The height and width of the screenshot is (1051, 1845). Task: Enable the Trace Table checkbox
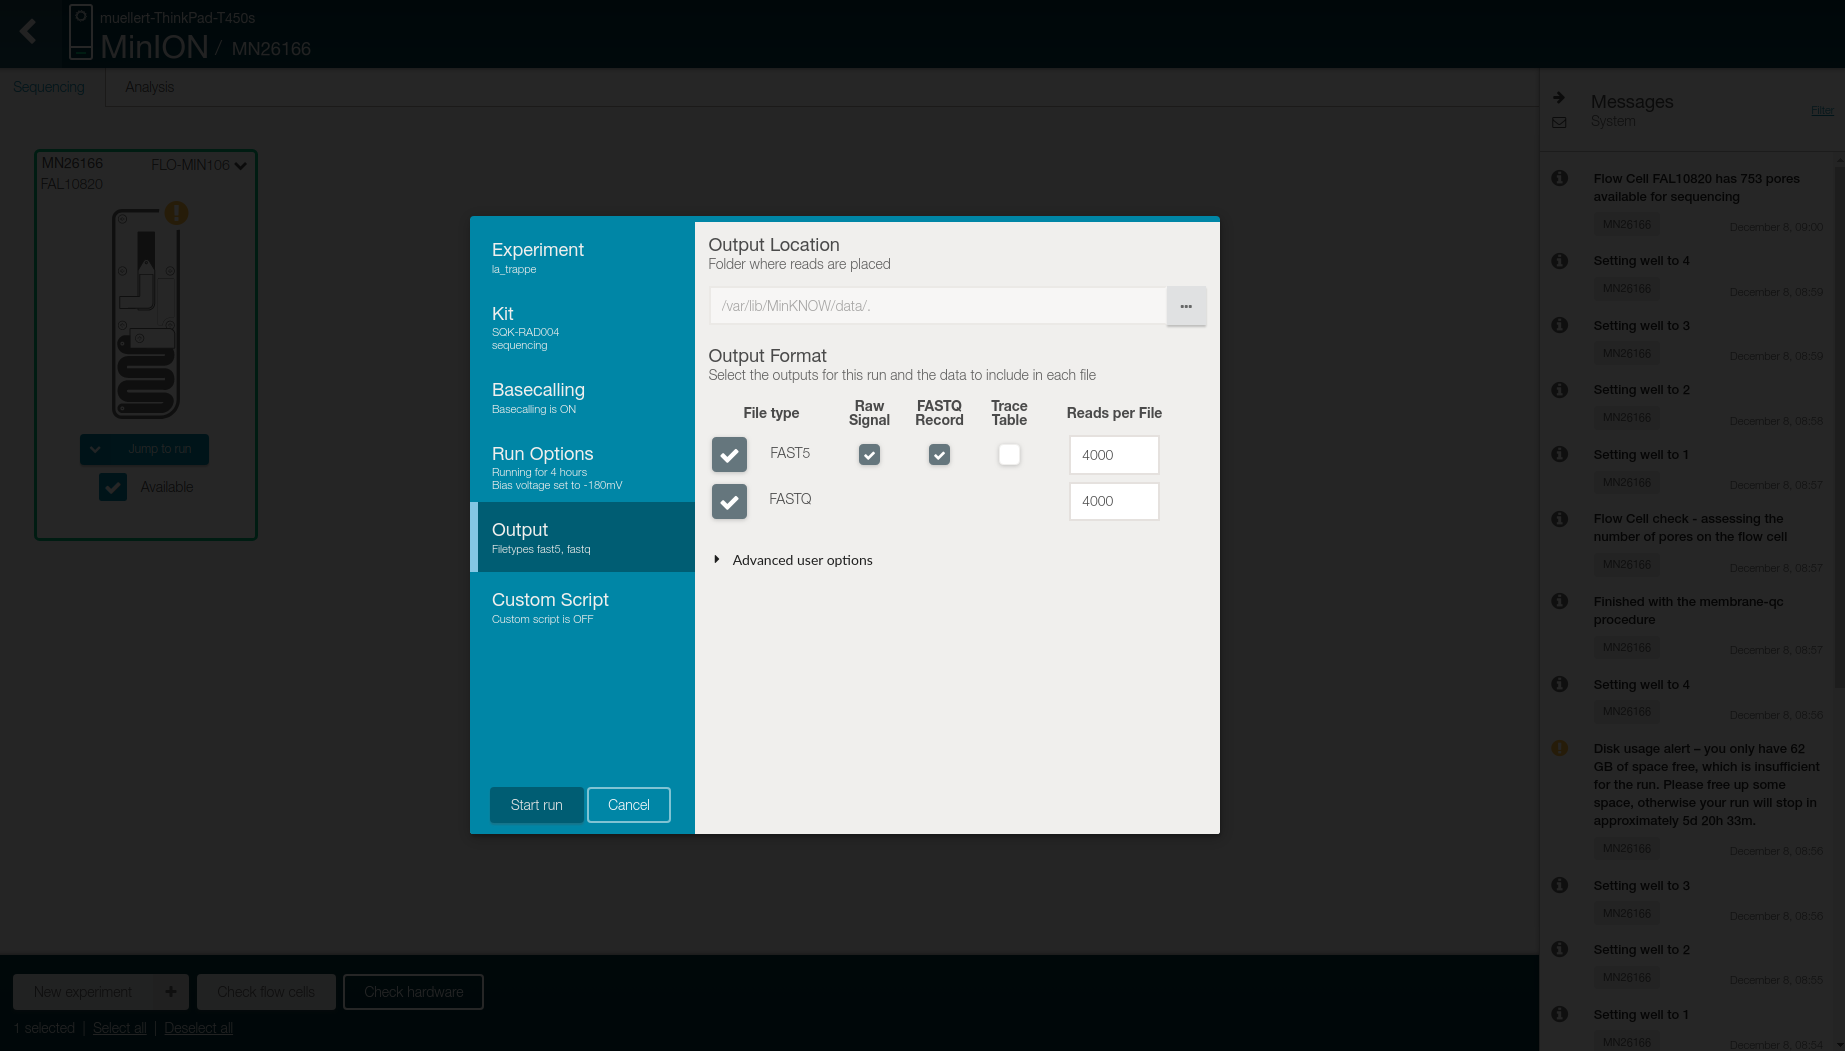click(1009, 455)
